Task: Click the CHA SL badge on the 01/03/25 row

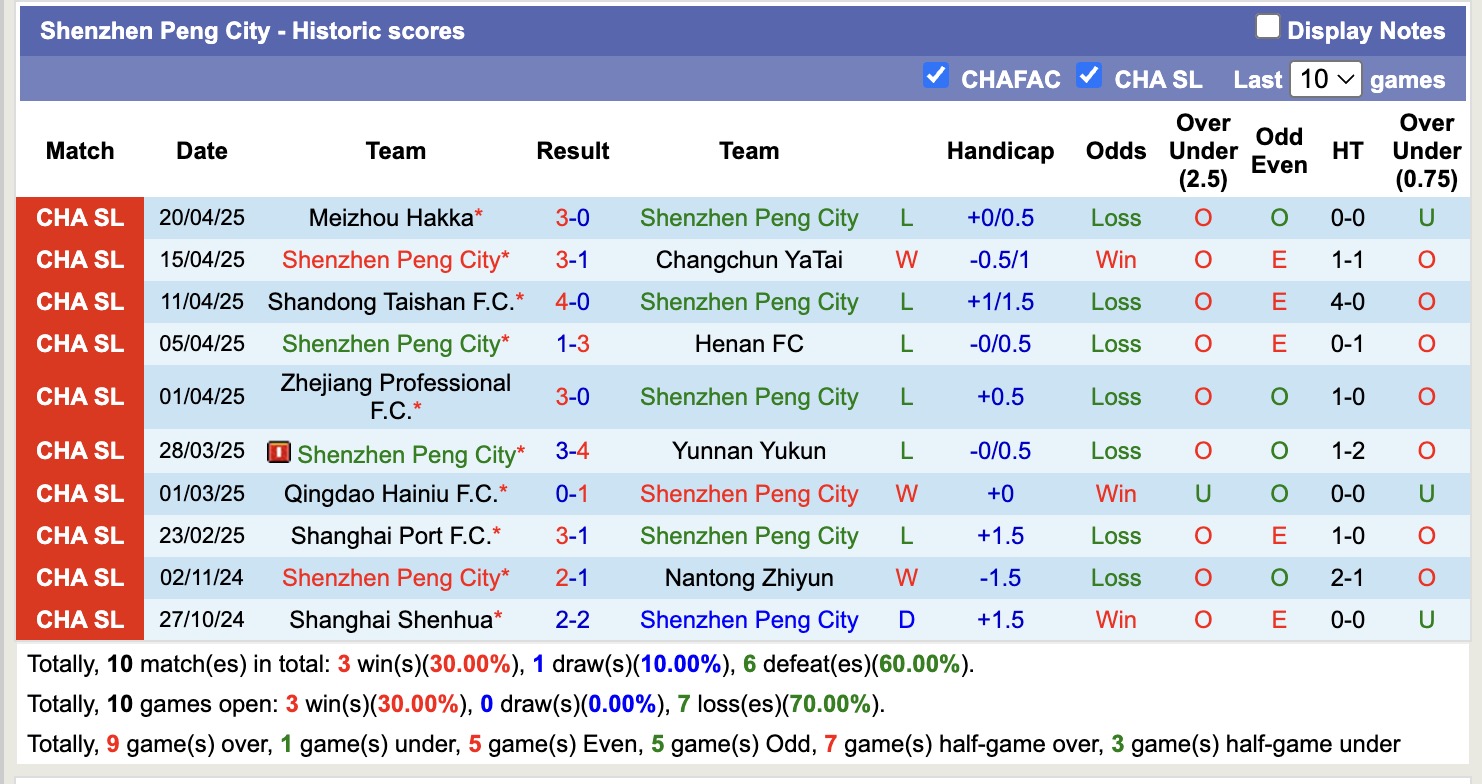Action: [79, 493]
